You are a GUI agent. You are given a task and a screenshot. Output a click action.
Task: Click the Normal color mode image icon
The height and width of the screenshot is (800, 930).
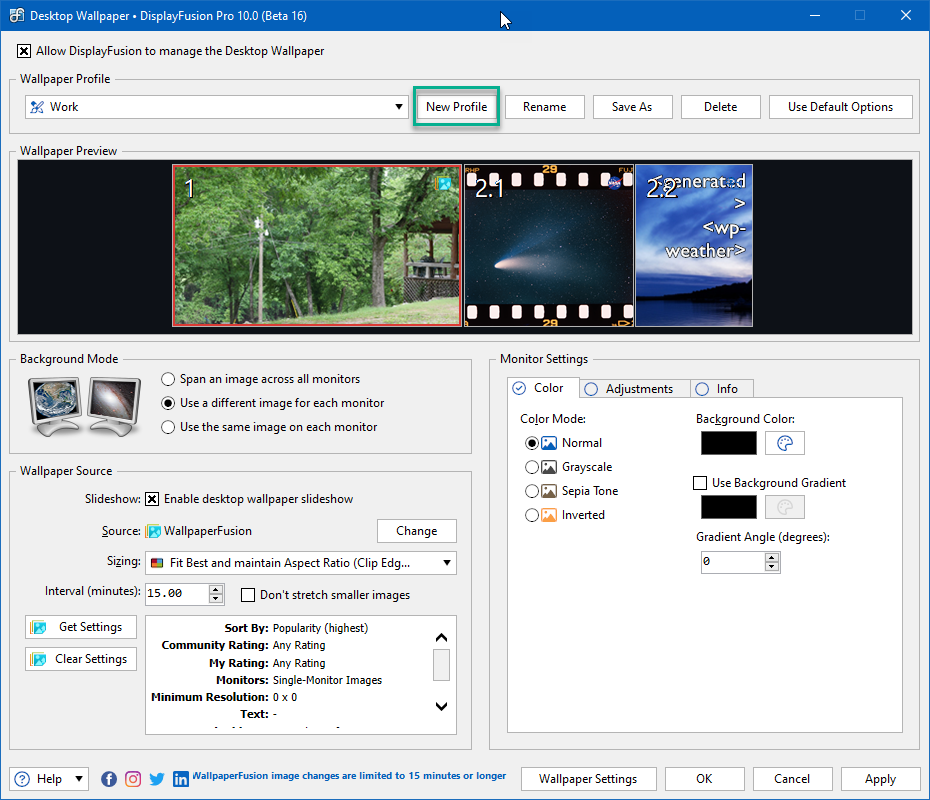pos(549,443)
